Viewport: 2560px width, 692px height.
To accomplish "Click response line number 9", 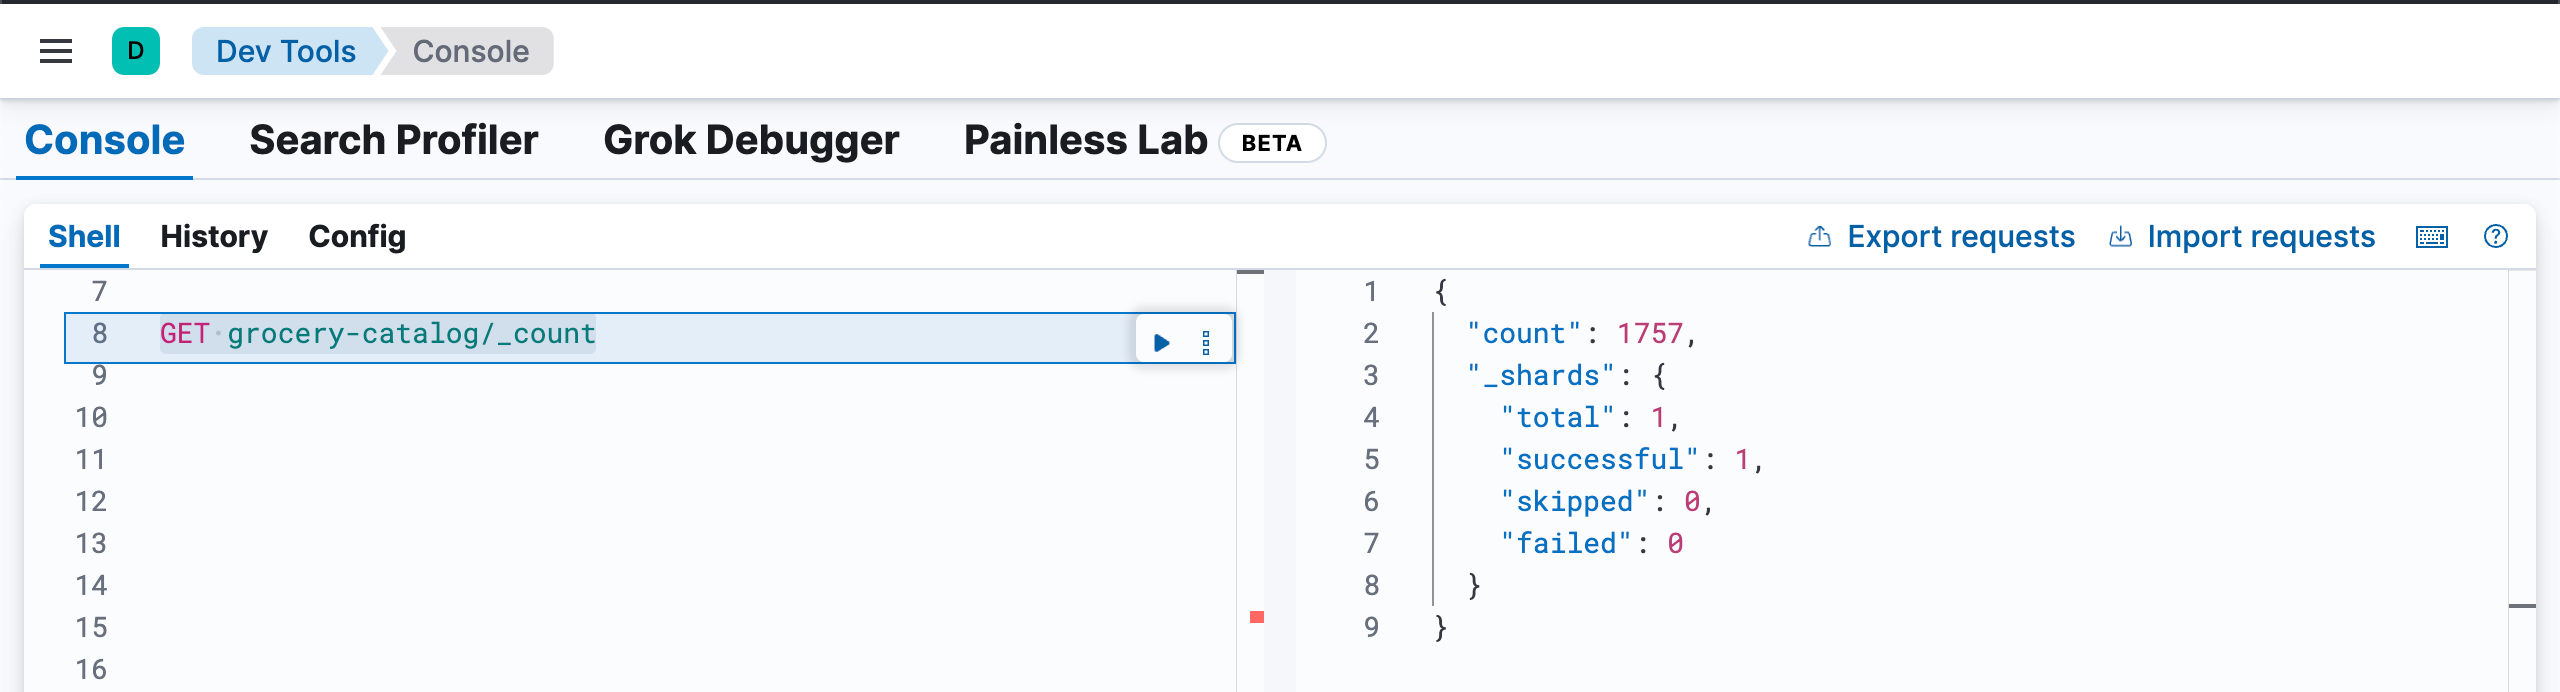I will pyautogui.click(x=1371, y=628).
